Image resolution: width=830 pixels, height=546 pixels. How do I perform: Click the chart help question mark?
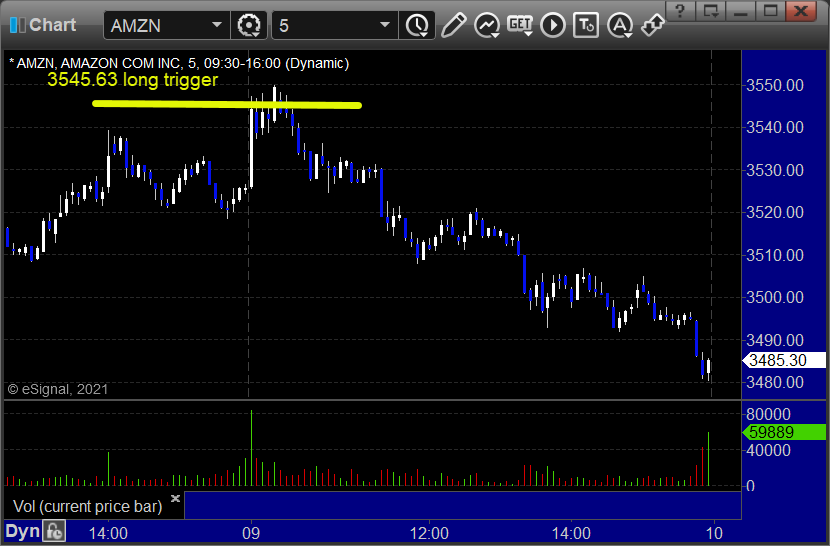pos(680,11)
